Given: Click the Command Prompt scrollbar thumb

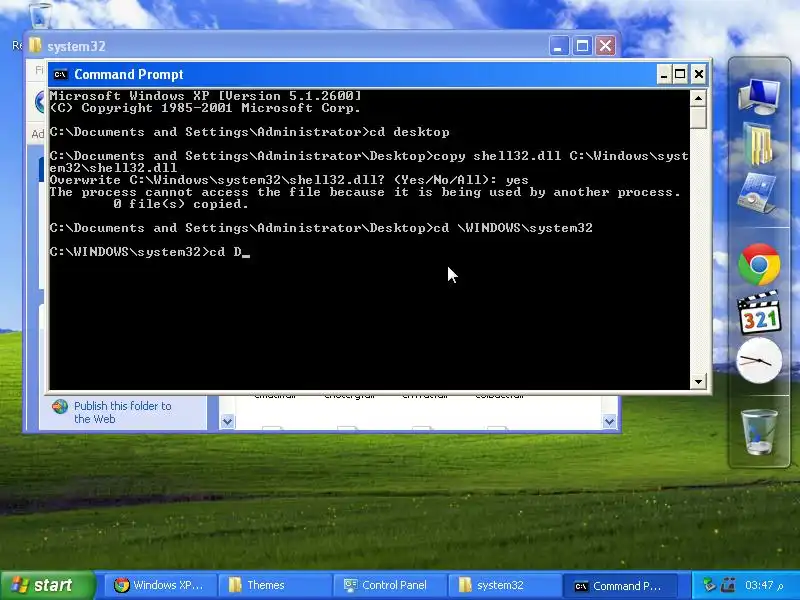Looking at the screenshot, I should click(698, 117).
